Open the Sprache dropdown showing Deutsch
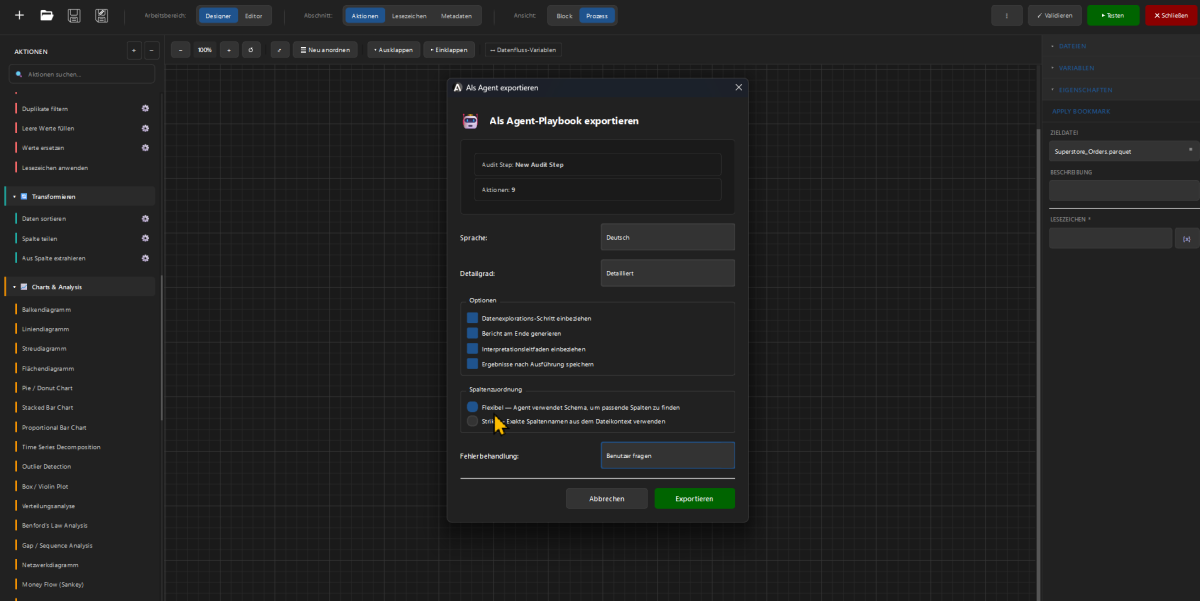This screenshot has width=1200, height=601. [x=667, y=237]
